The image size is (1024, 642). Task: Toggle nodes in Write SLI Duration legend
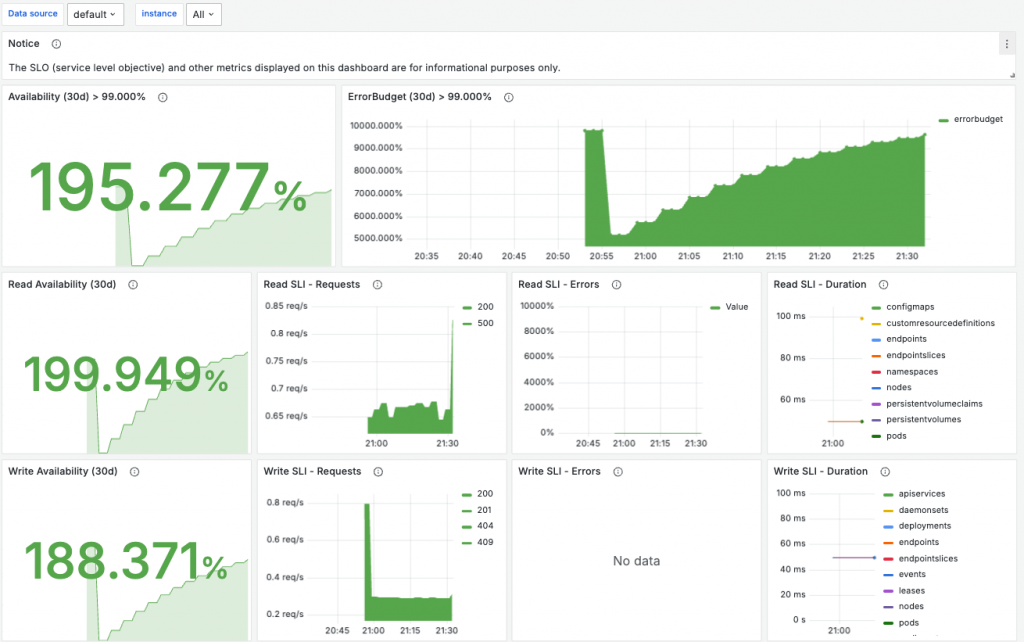click(911, 606)
